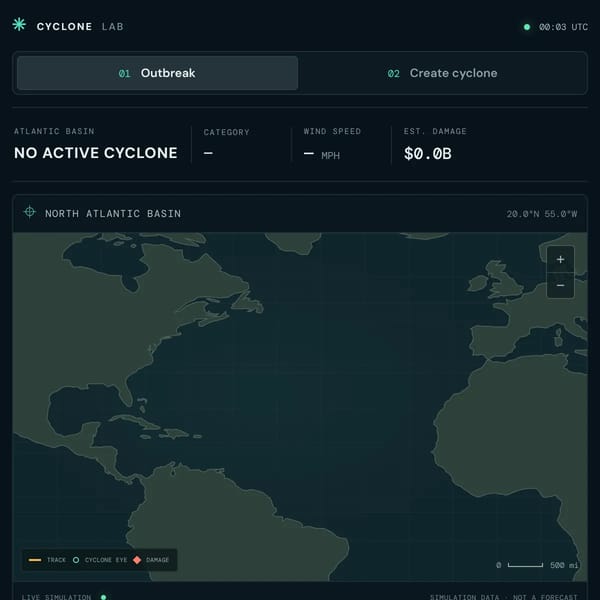Click the red DAMAGE legend diamond
Image resolution: width=600 pixels, height=600 pixels.
pyautogui.click(x=137, y=560)
